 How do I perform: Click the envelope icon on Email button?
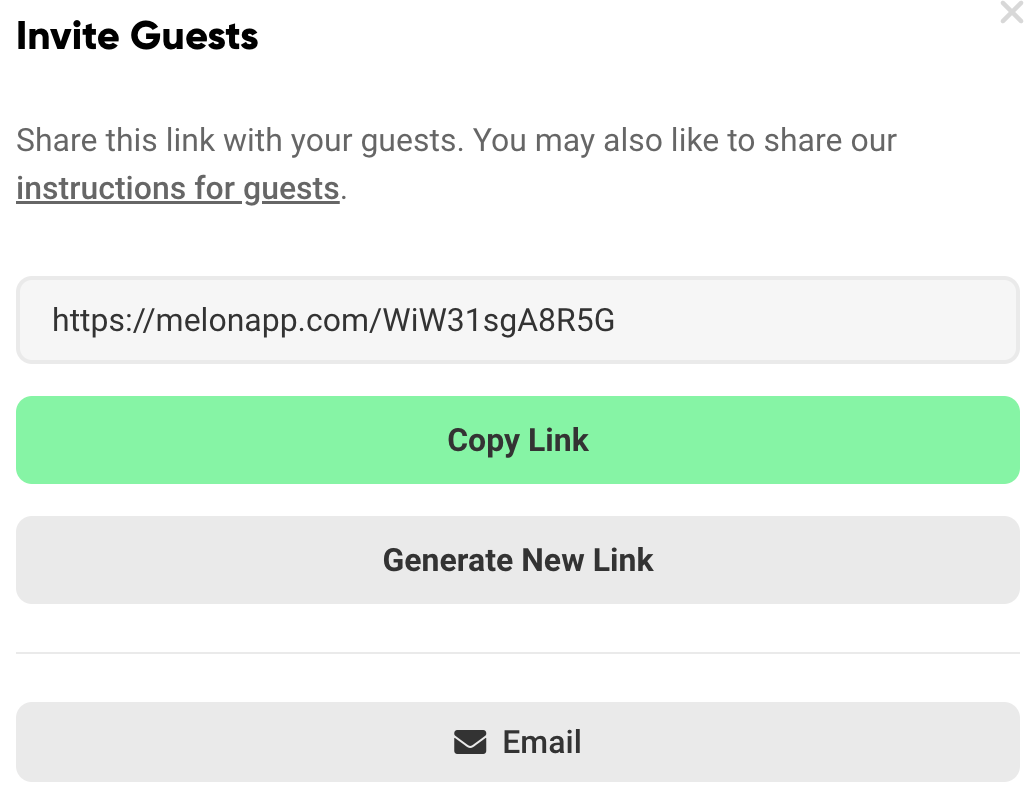tap(470, 742)
